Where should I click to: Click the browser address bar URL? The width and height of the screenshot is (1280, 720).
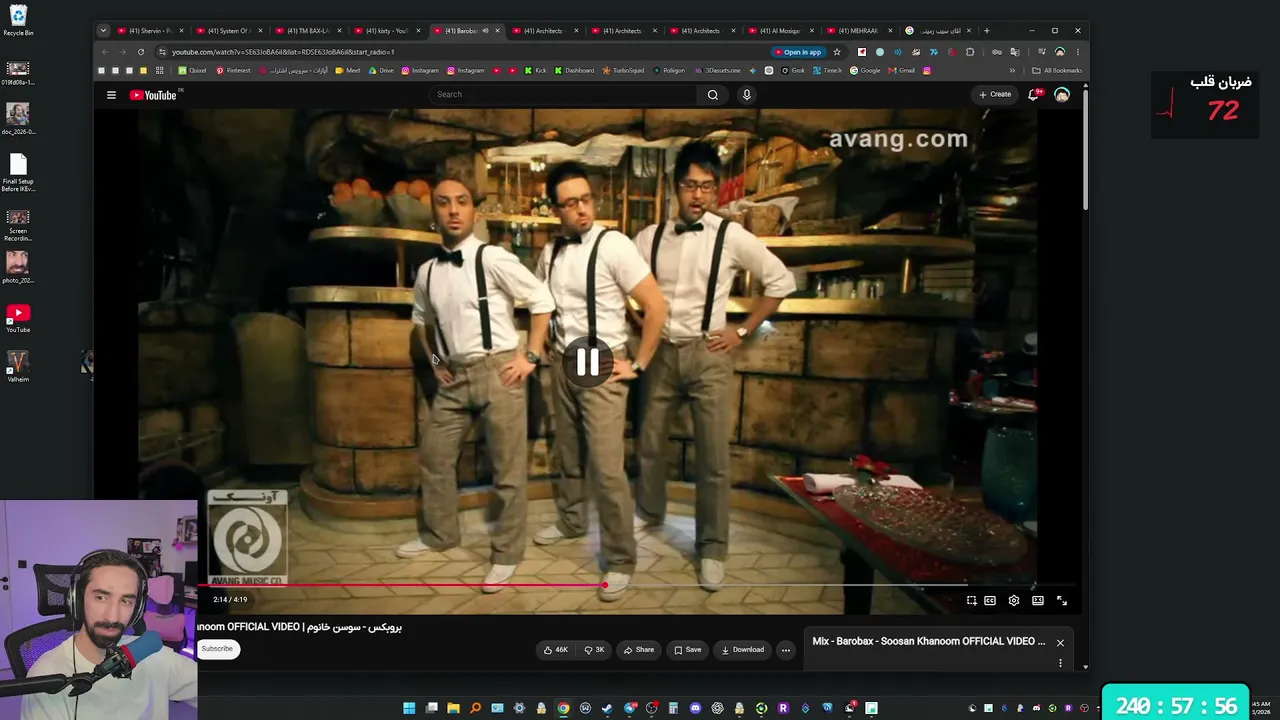[283, 52]
